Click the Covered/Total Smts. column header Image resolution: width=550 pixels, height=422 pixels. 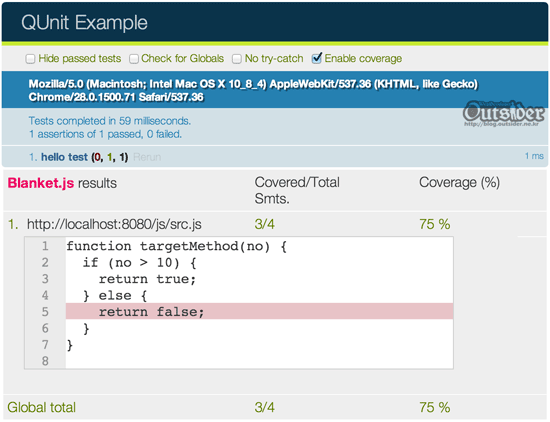click(x=297, y=190)
